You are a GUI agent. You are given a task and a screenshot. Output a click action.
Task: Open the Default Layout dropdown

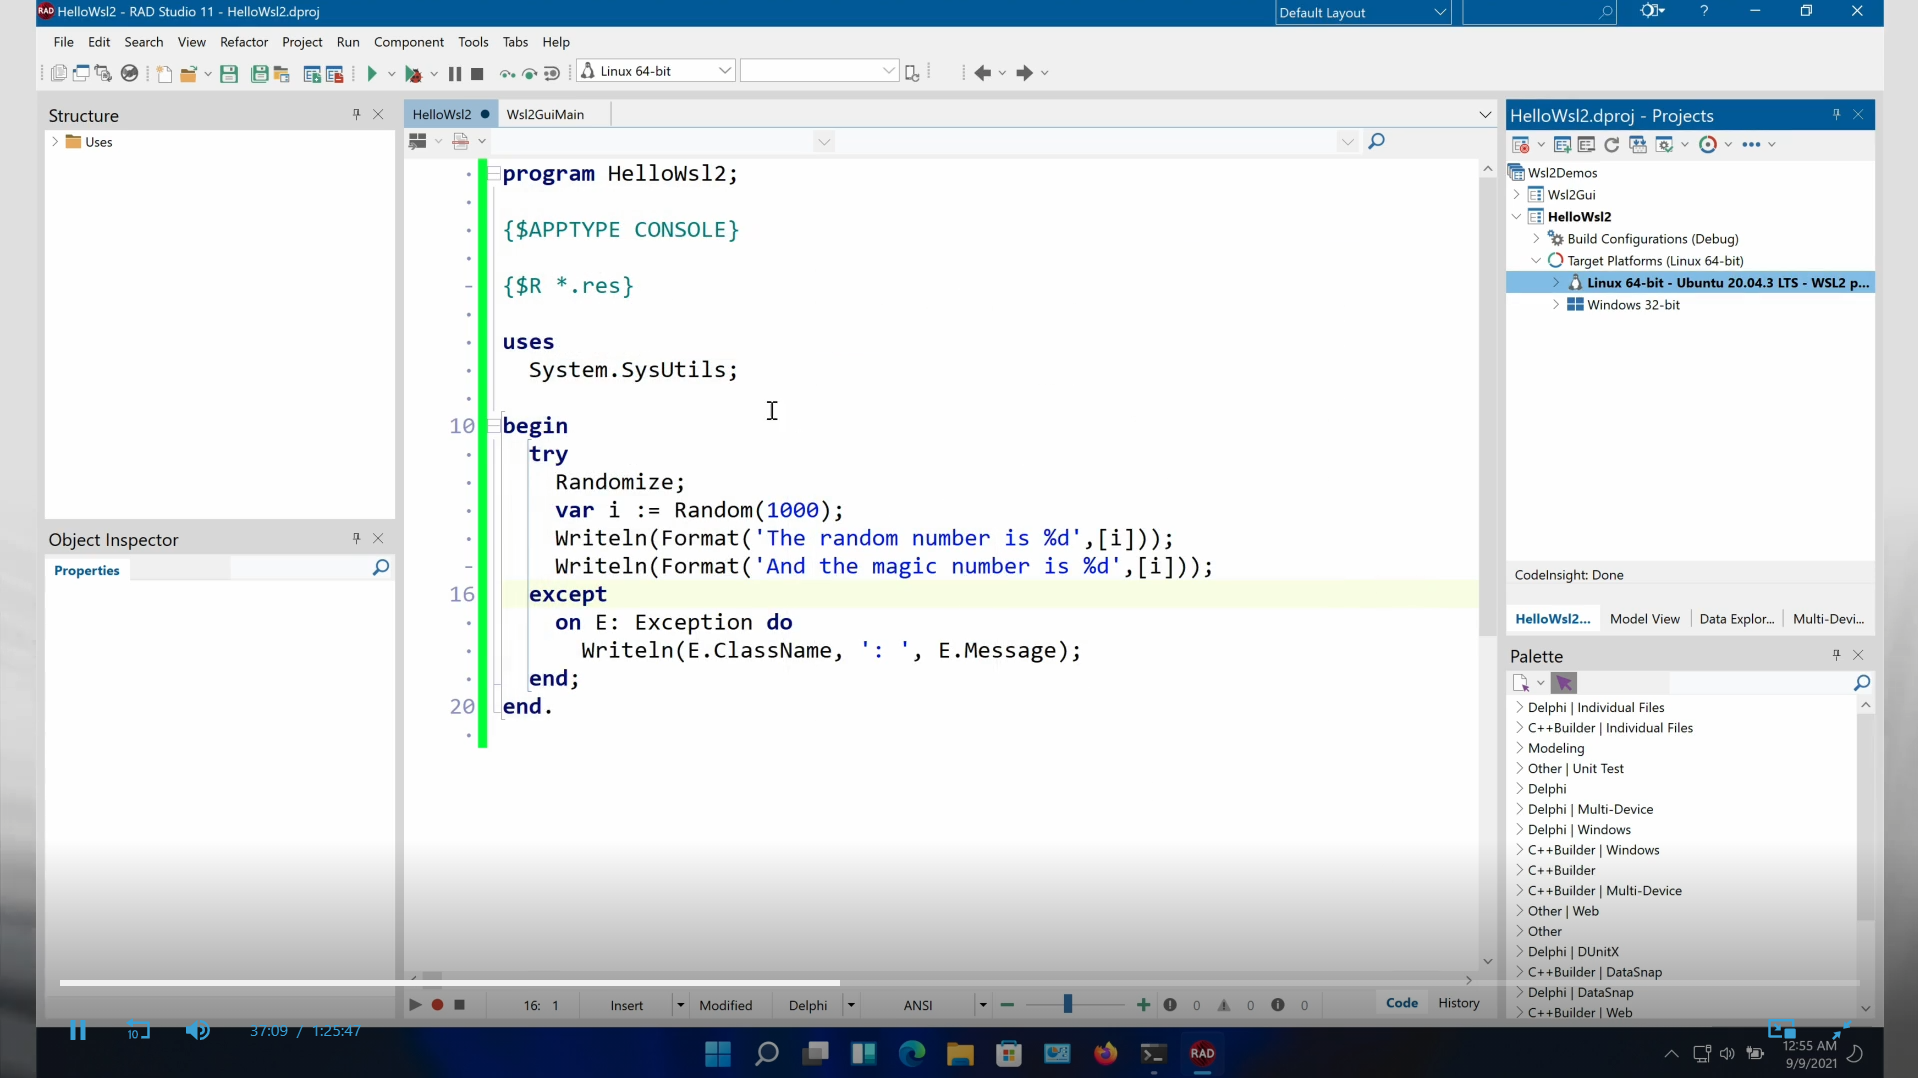coord(1440,13)
